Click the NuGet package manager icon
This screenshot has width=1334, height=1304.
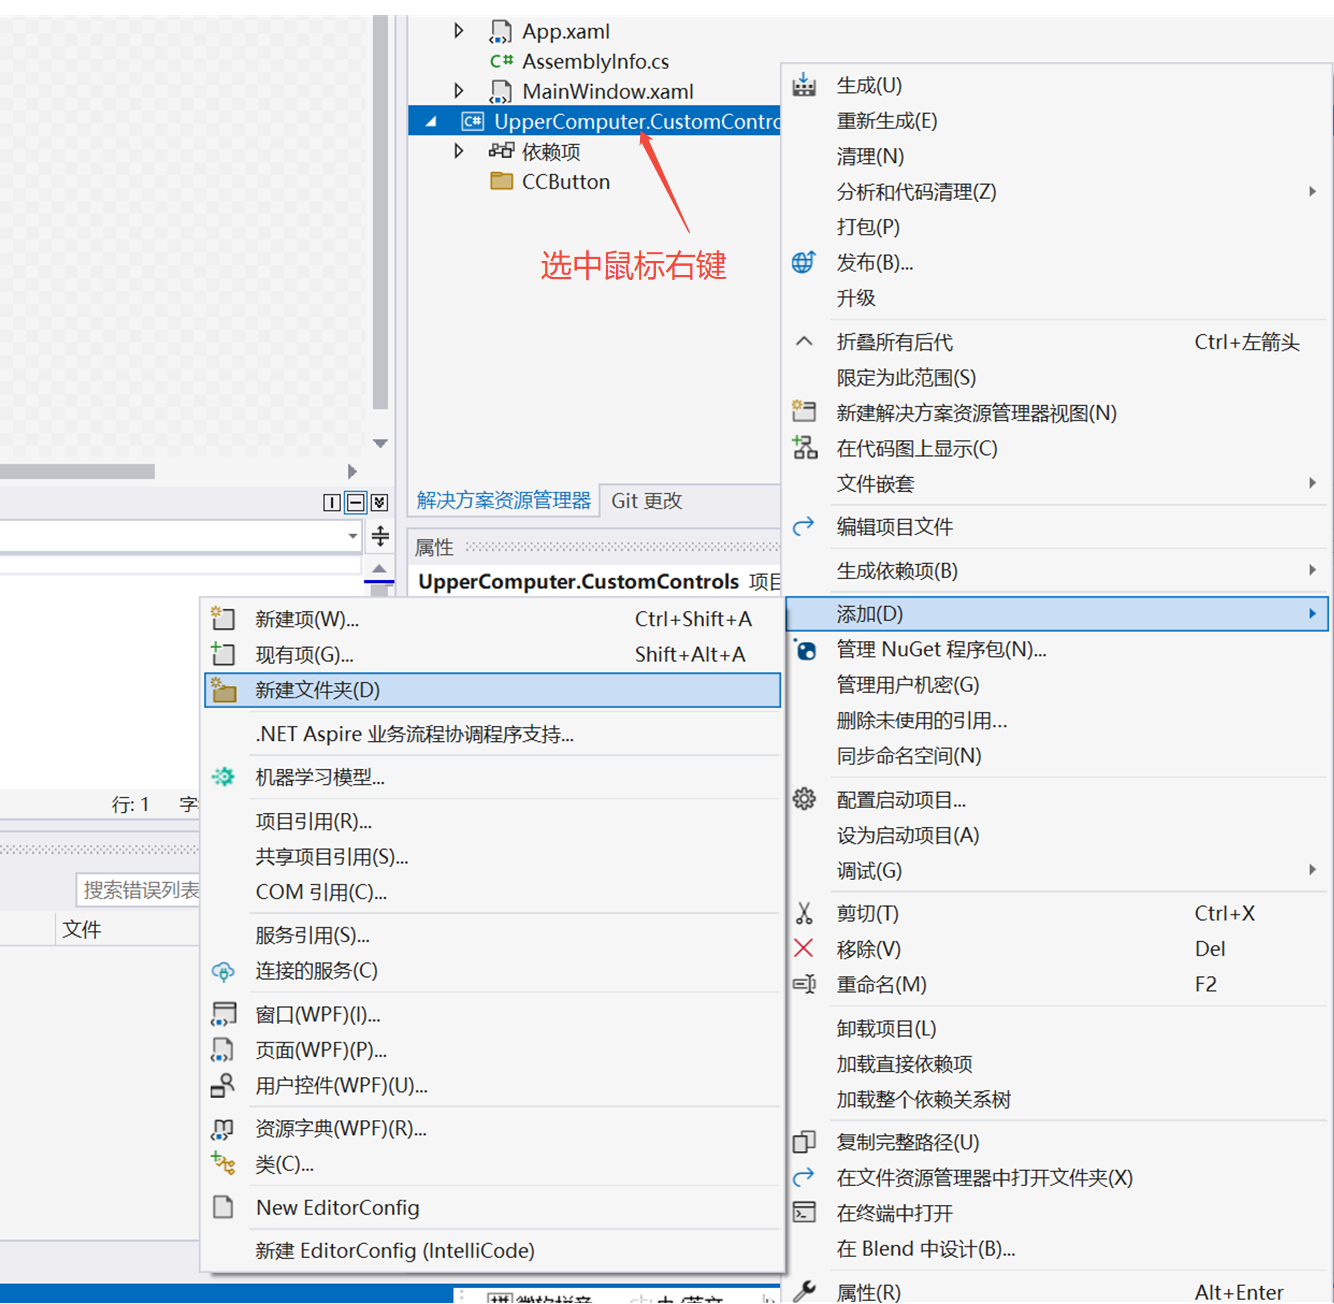coord(805,650)
